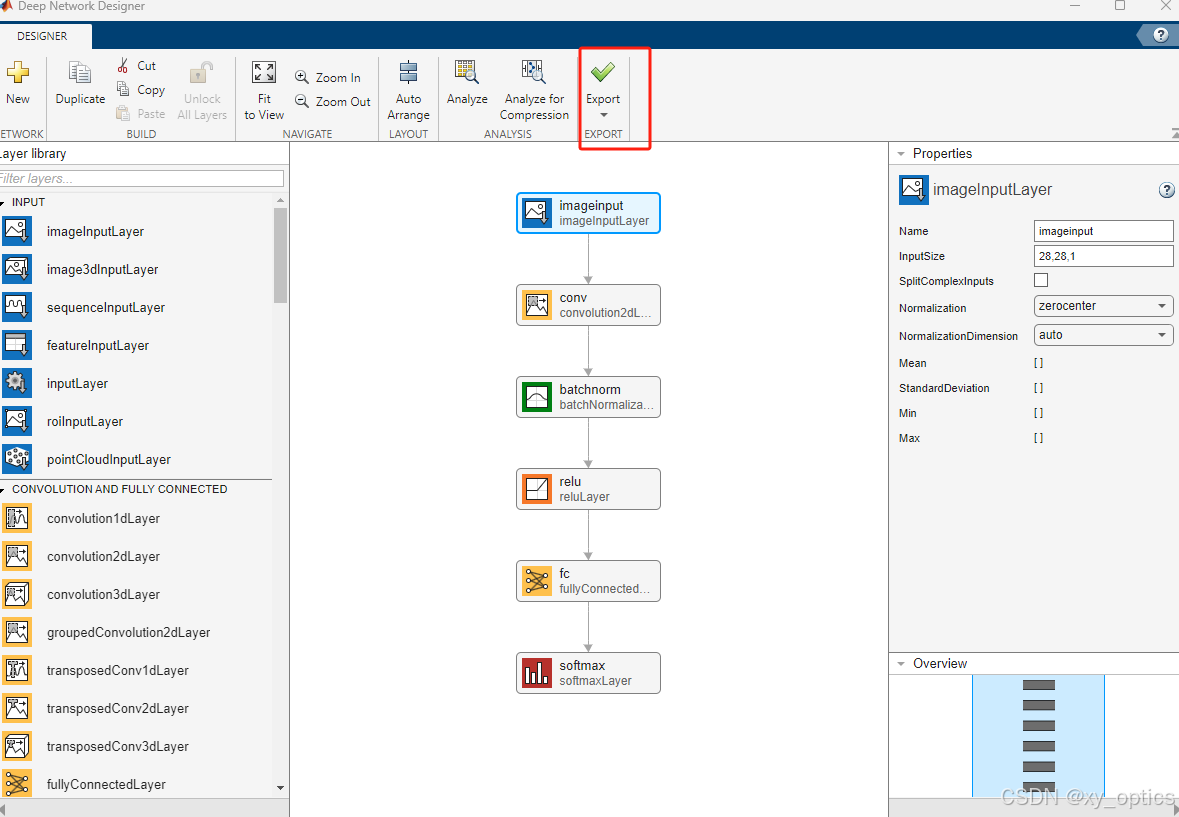Image resolution: width=1179 pixels, height=817 pixels.
Task: Select the batchnorm node on canvas
Action: (x=588, y=397)
